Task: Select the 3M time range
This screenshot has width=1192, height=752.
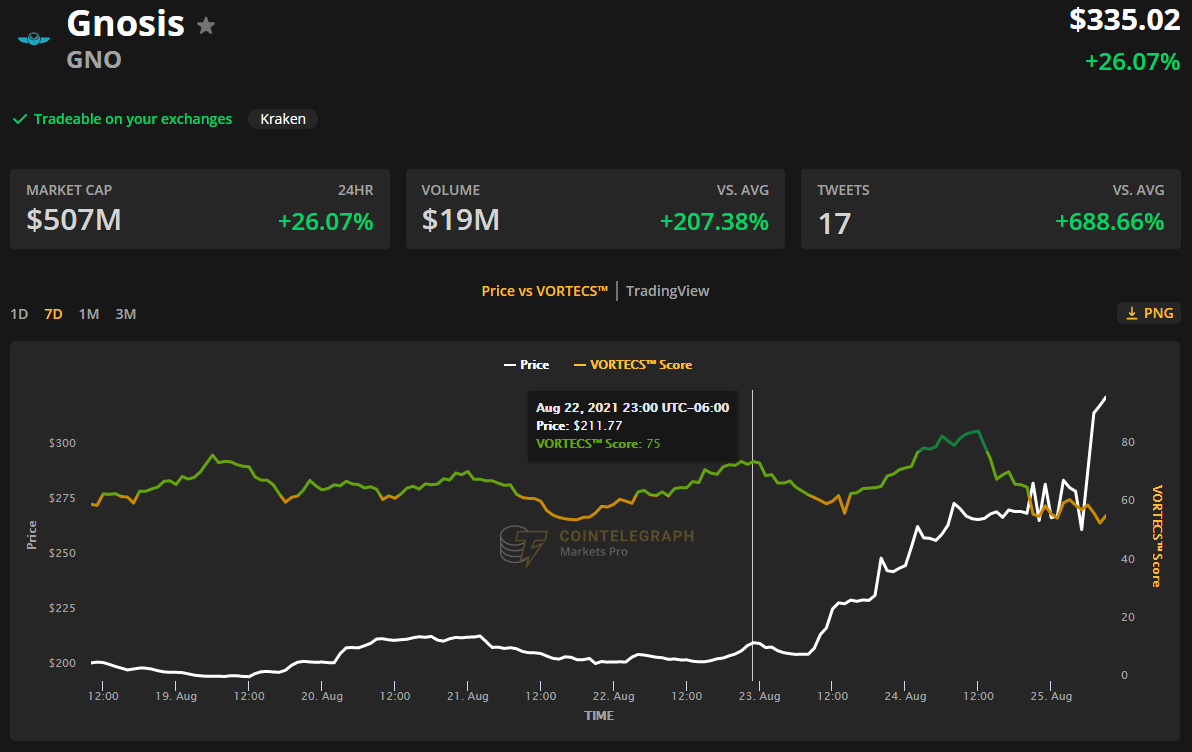Action: 125,314
